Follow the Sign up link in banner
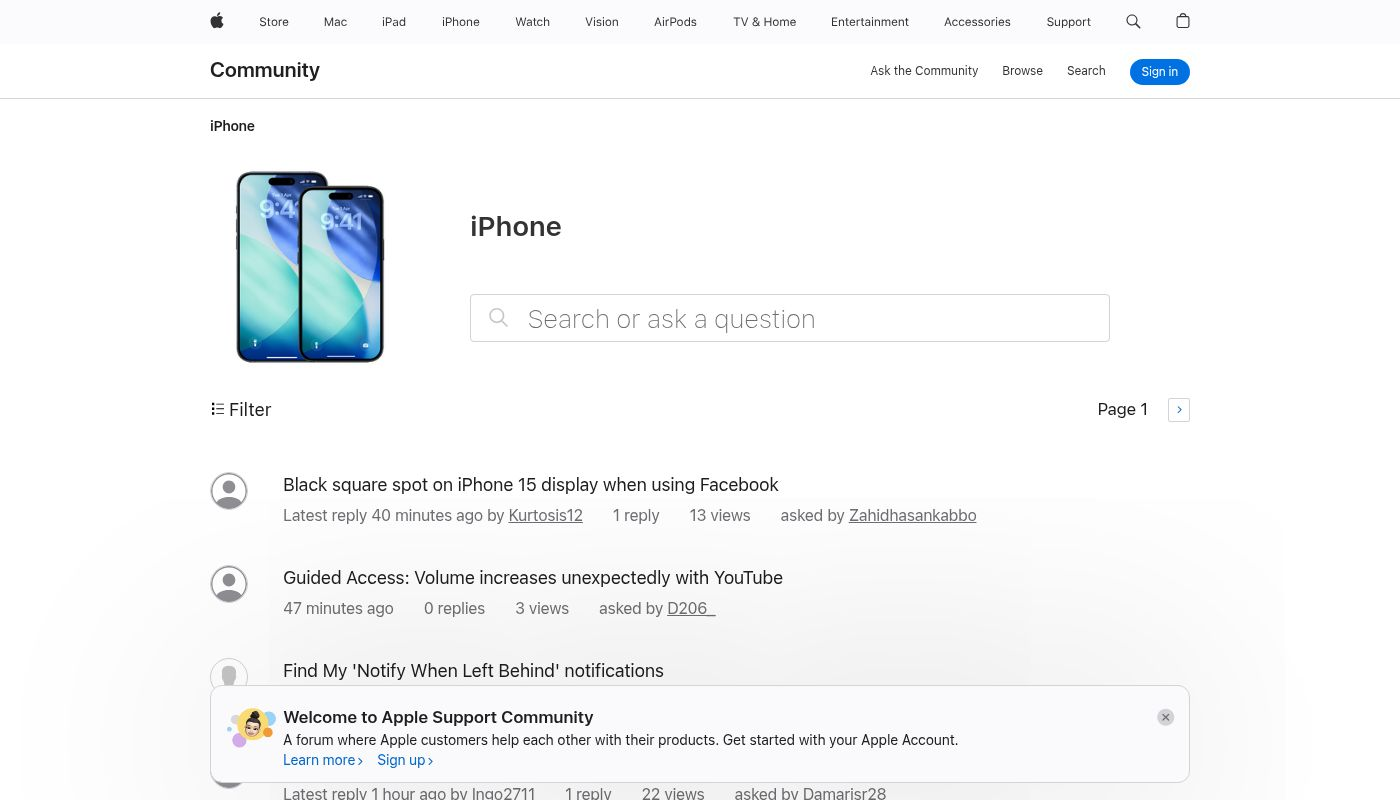 pyautogui.click(x=405, y=760)
